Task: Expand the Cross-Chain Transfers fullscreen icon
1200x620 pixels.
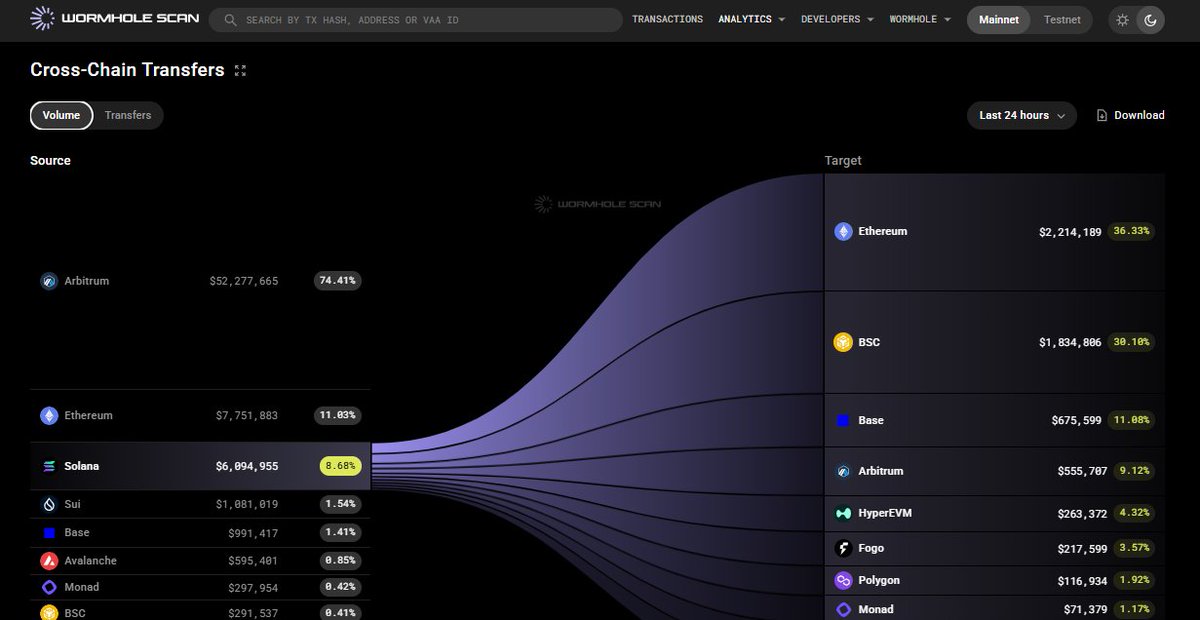Action: coord(240,70)
